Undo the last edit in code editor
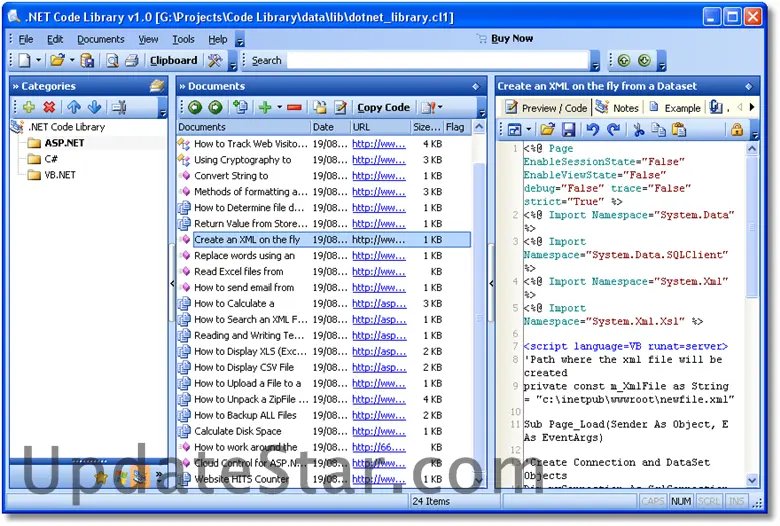 click(x=592, y=130)
